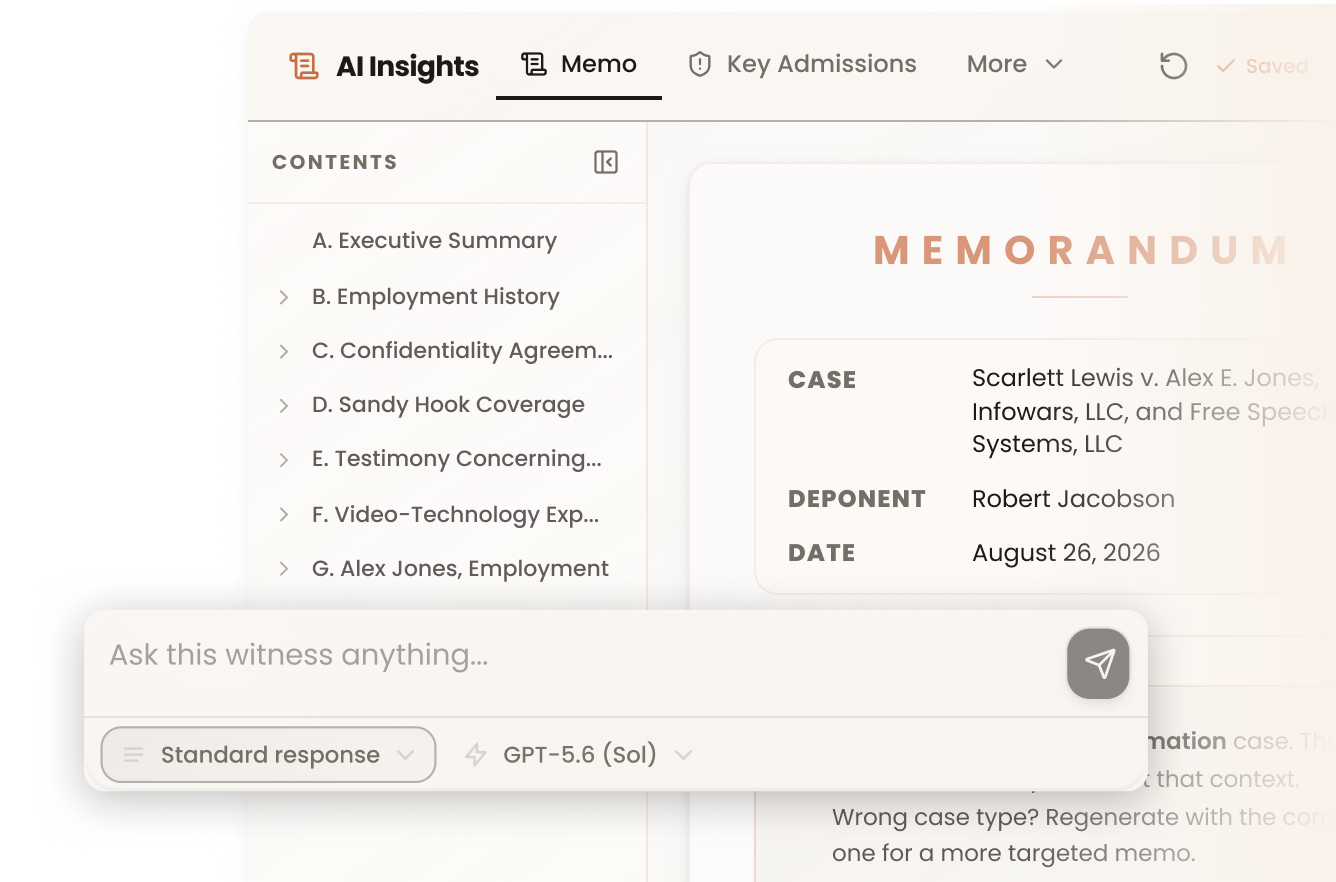The height and width of the screenshot is (882, 1336).
Task: Select B. Employment History entry
Action: coord(436,297)
